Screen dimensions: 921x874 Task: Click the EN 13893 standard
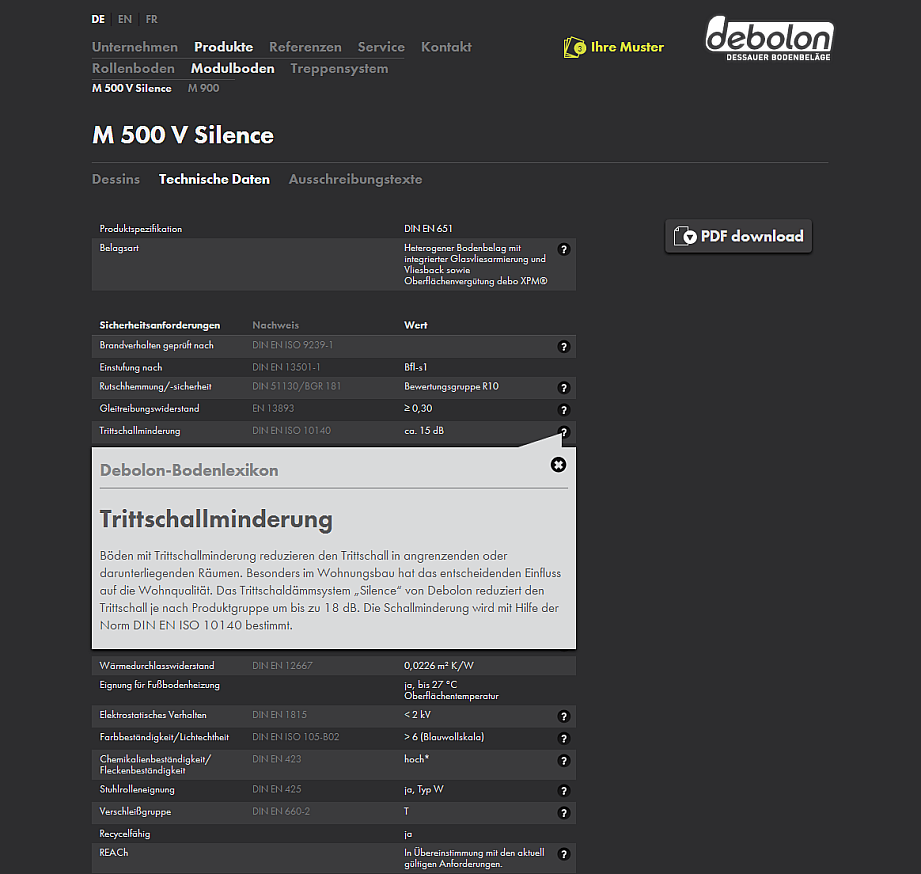point(273,408)
